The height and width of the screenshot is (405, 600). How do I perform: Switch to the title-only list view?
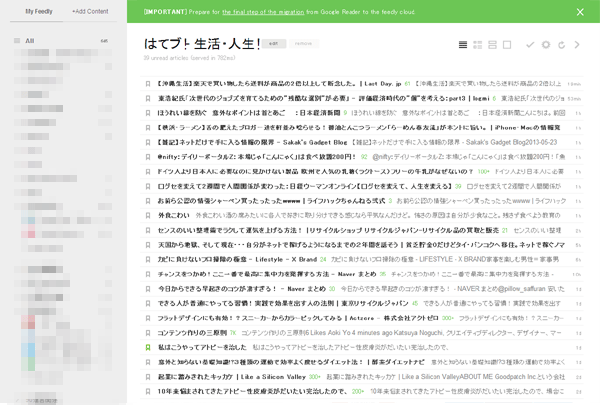[463, 45]
